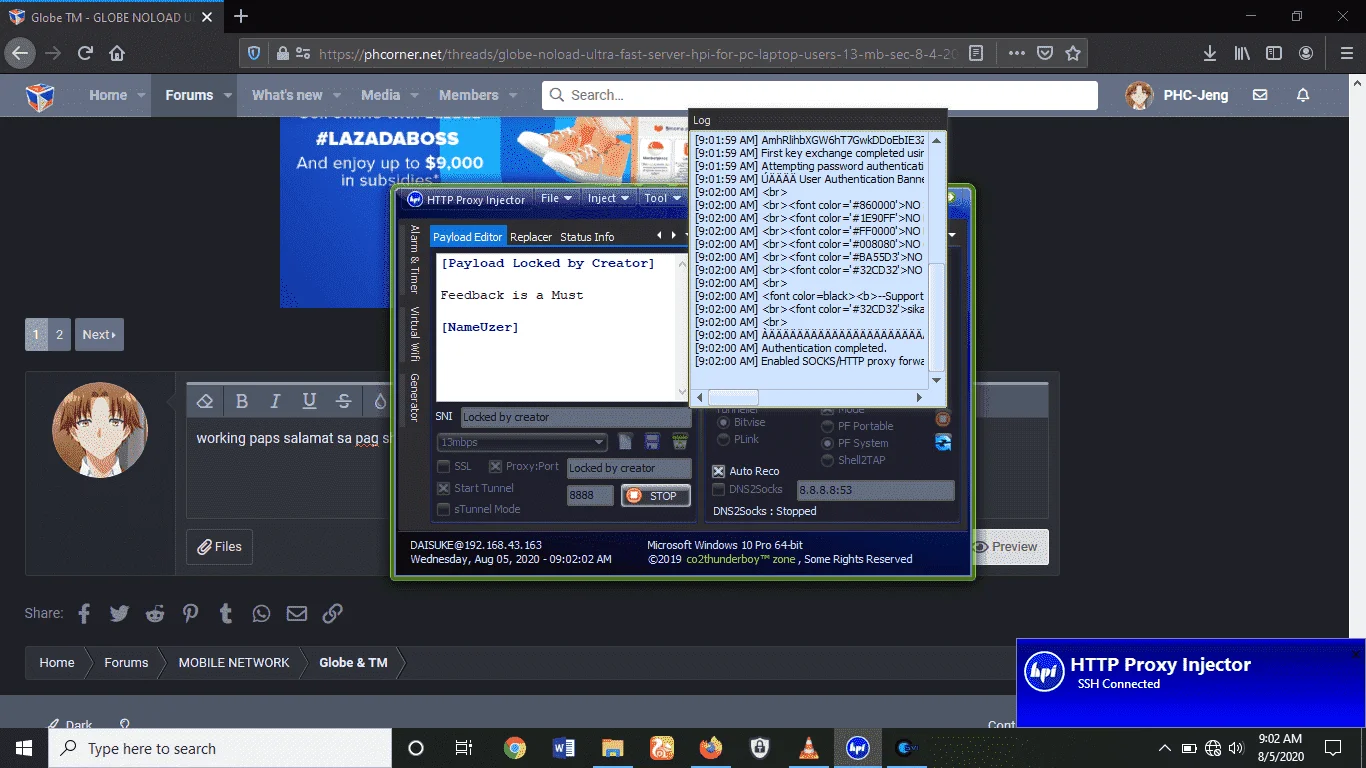
Task: Open forum alerts bell icon
Action: point(1303,95)
